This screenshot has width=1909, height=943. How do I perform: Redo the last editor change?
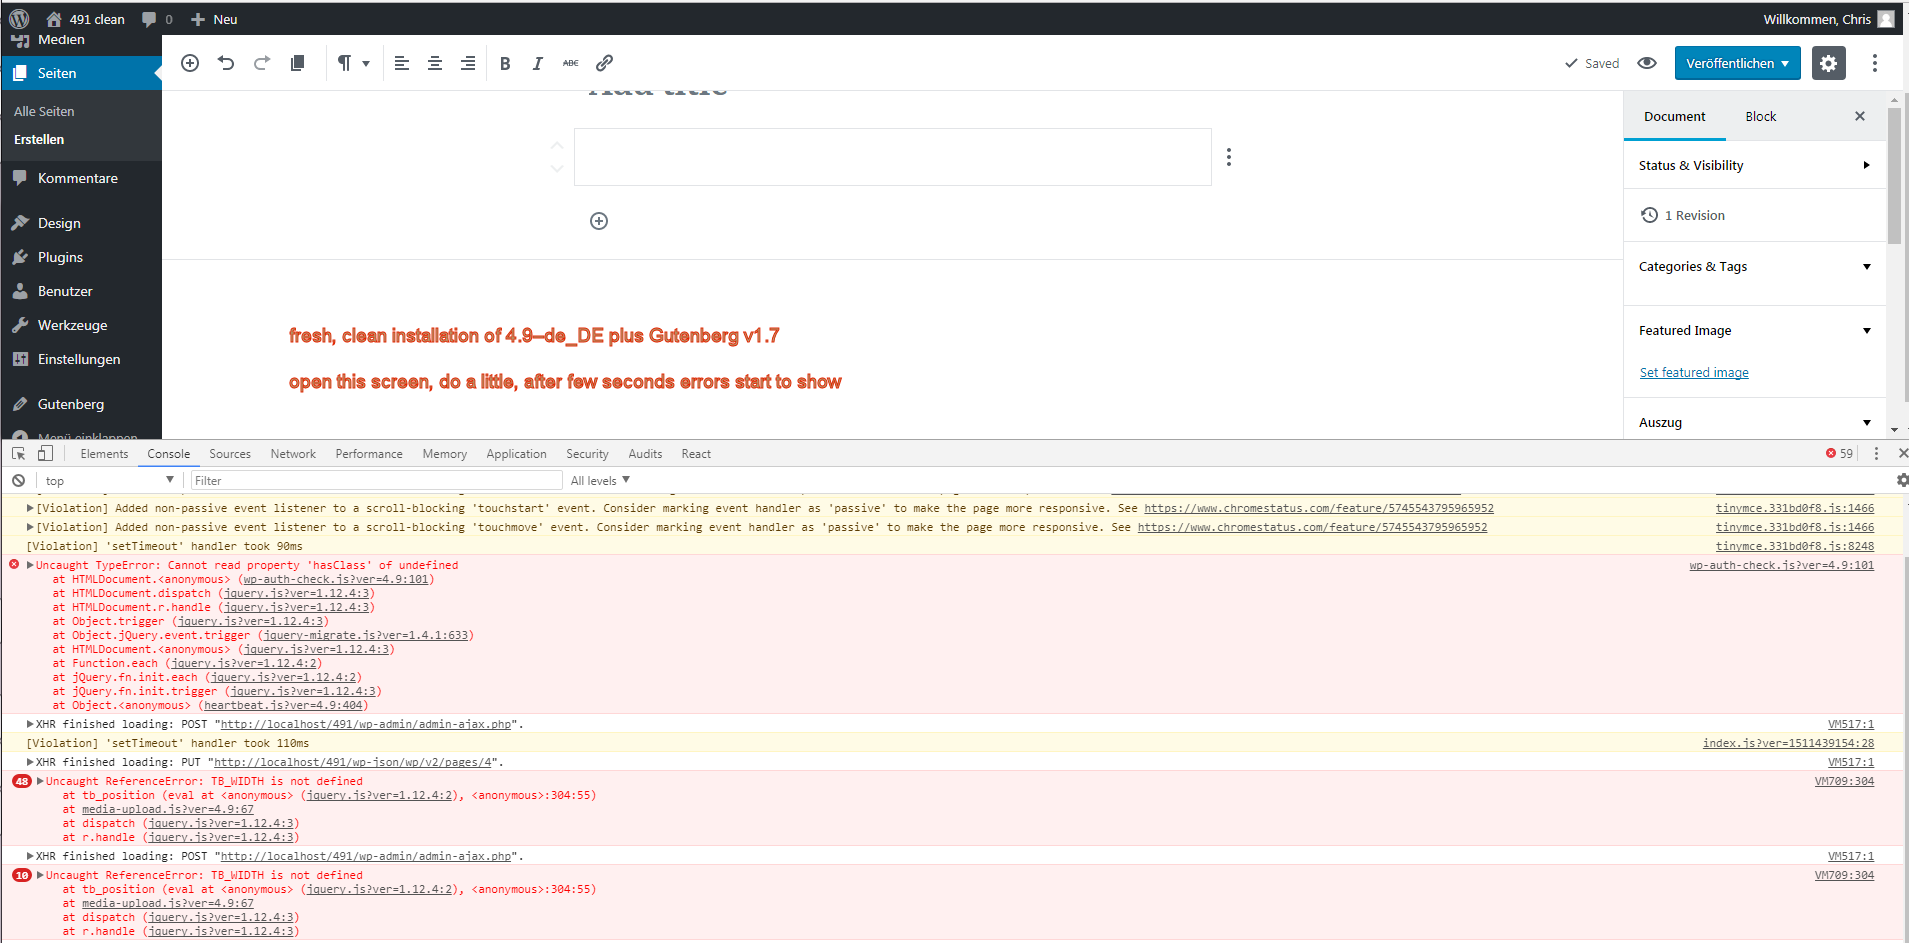(261, 62)
